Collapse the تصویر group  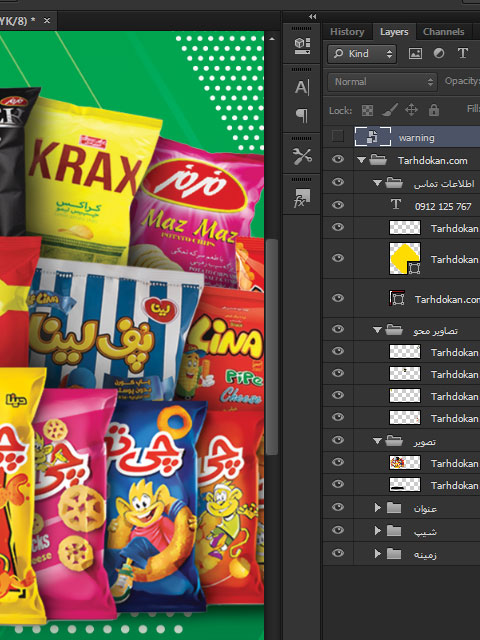pos(377,441)
